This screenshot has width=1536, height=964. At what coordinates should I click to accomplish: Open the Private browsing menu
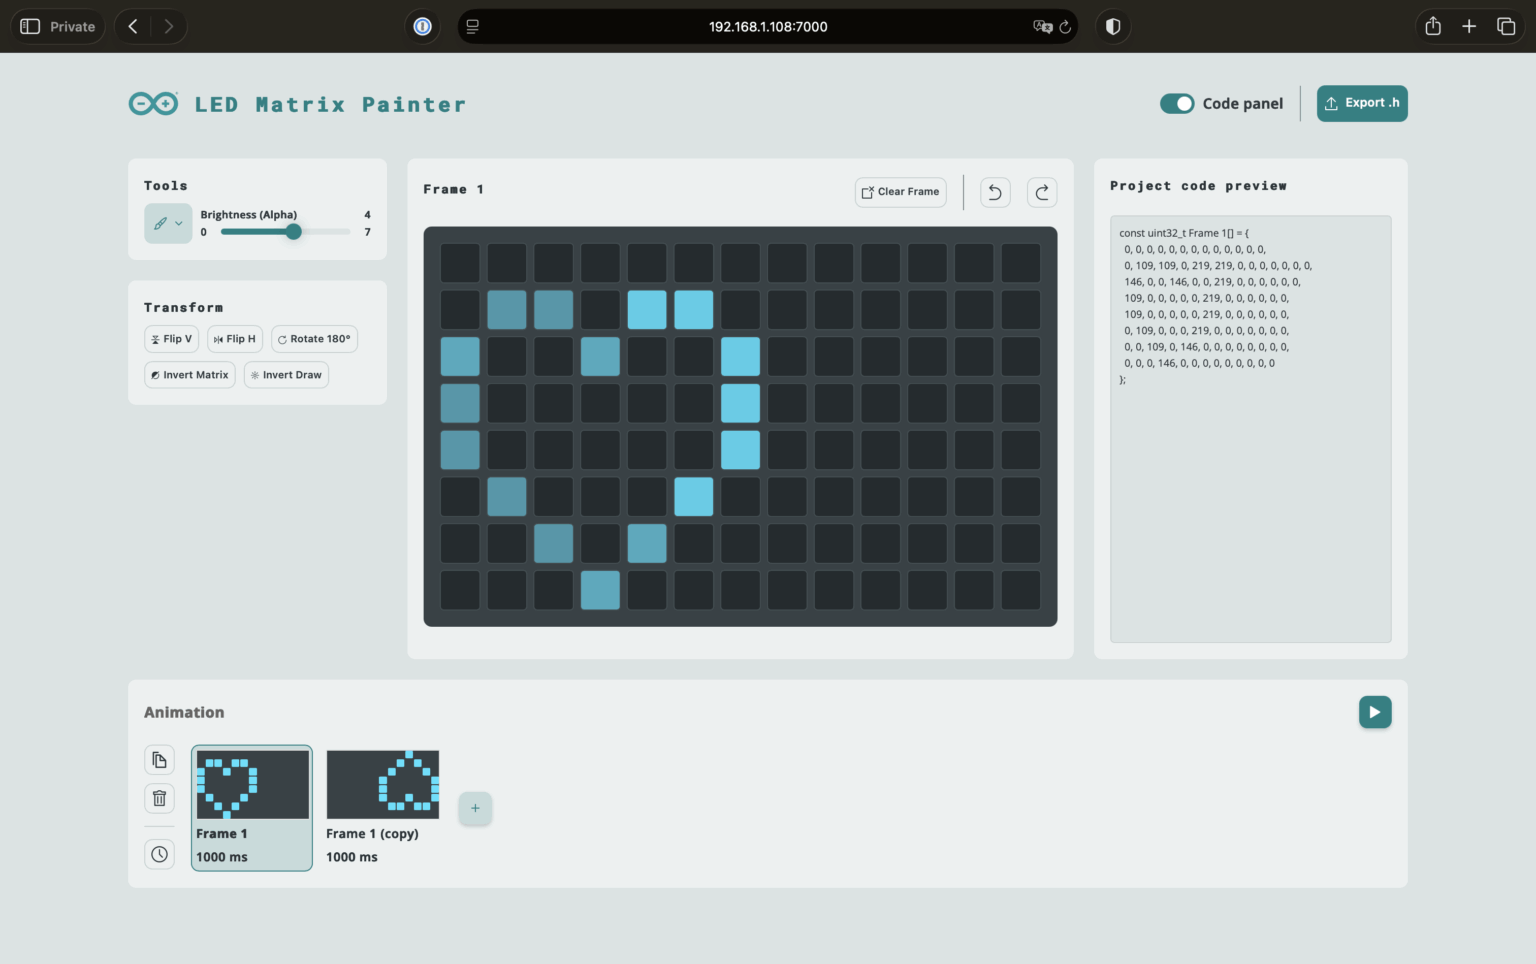click(57, 26)
